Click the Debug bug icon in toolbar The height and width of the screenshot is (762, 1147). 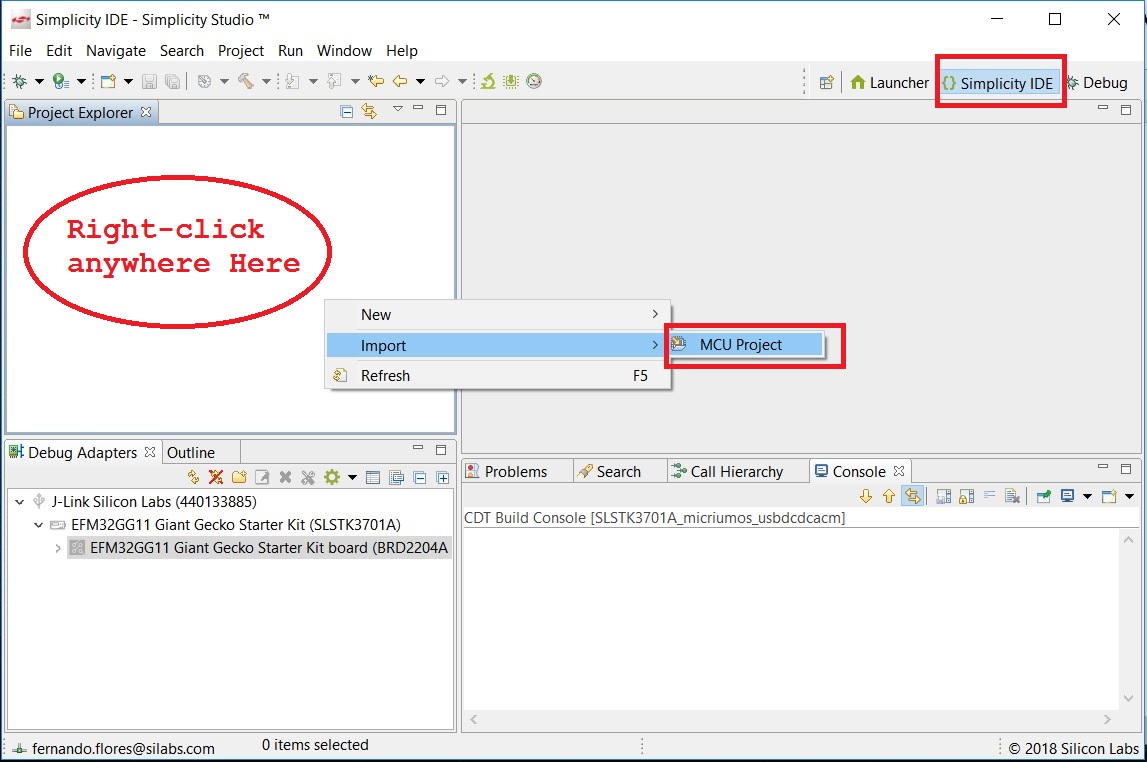tap(19, 82)
